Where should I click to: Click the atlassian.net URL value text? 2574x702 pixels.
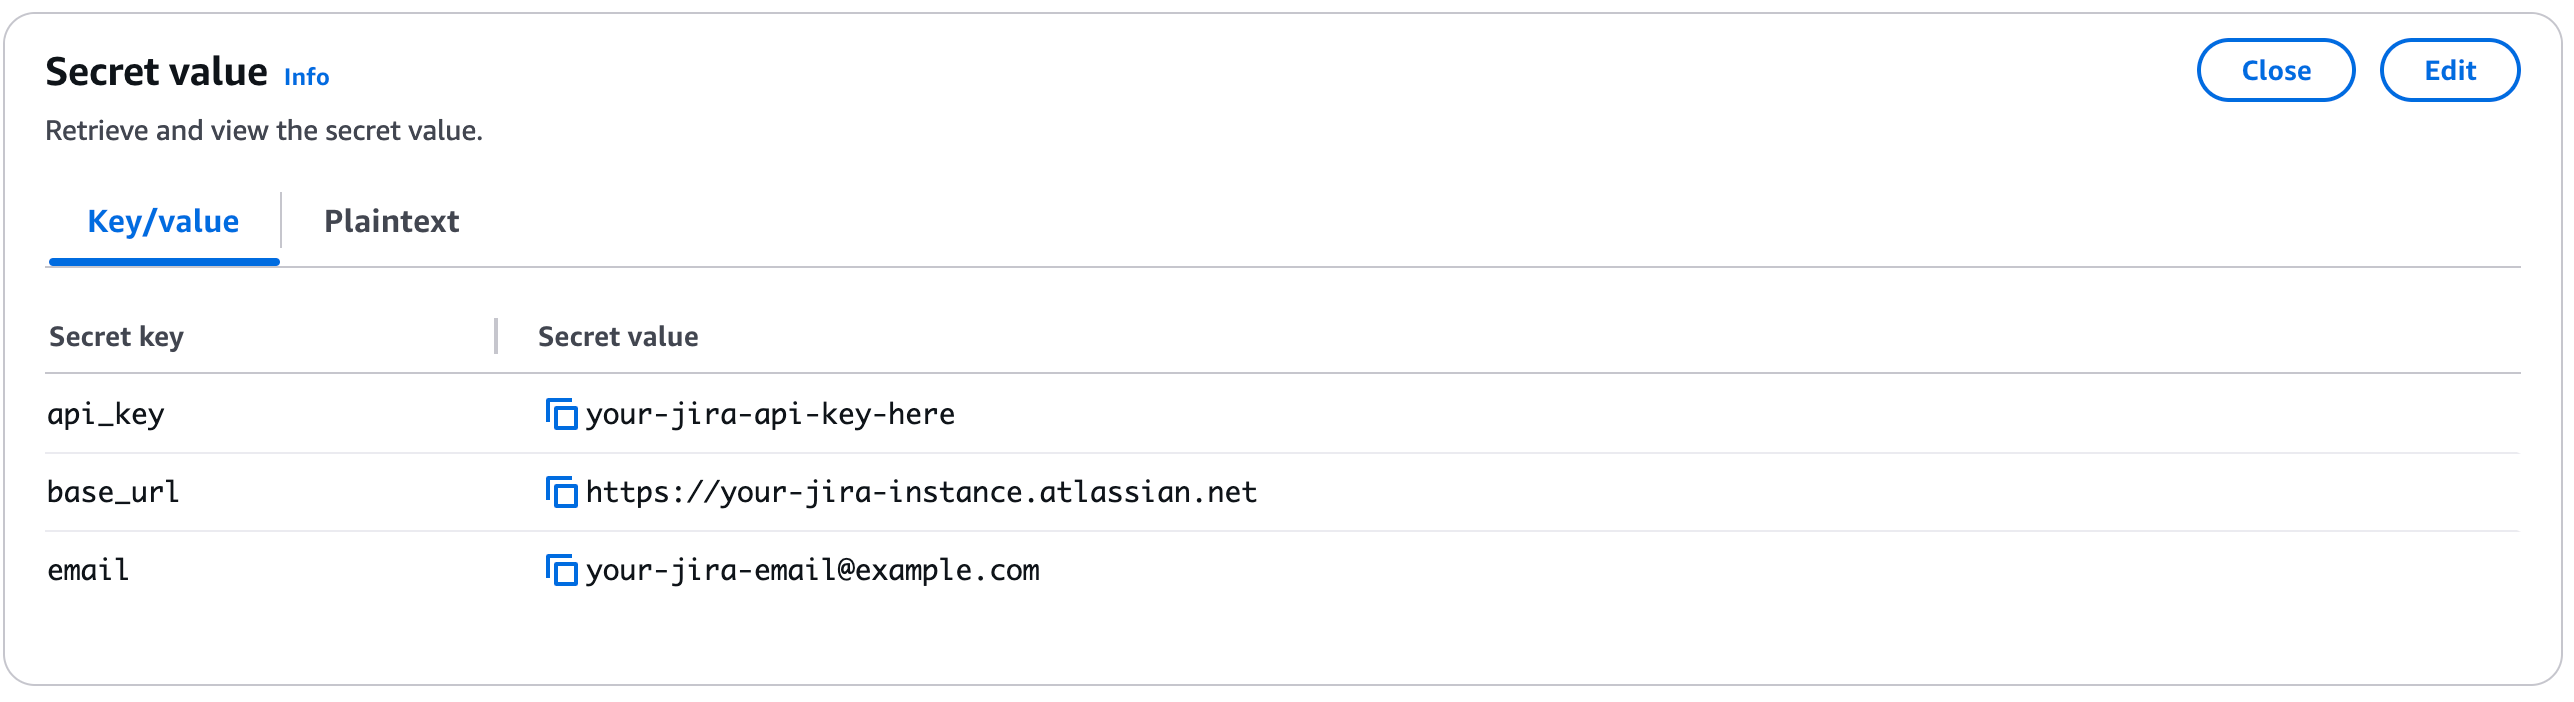pyautogui.click(x=921, y=492)
